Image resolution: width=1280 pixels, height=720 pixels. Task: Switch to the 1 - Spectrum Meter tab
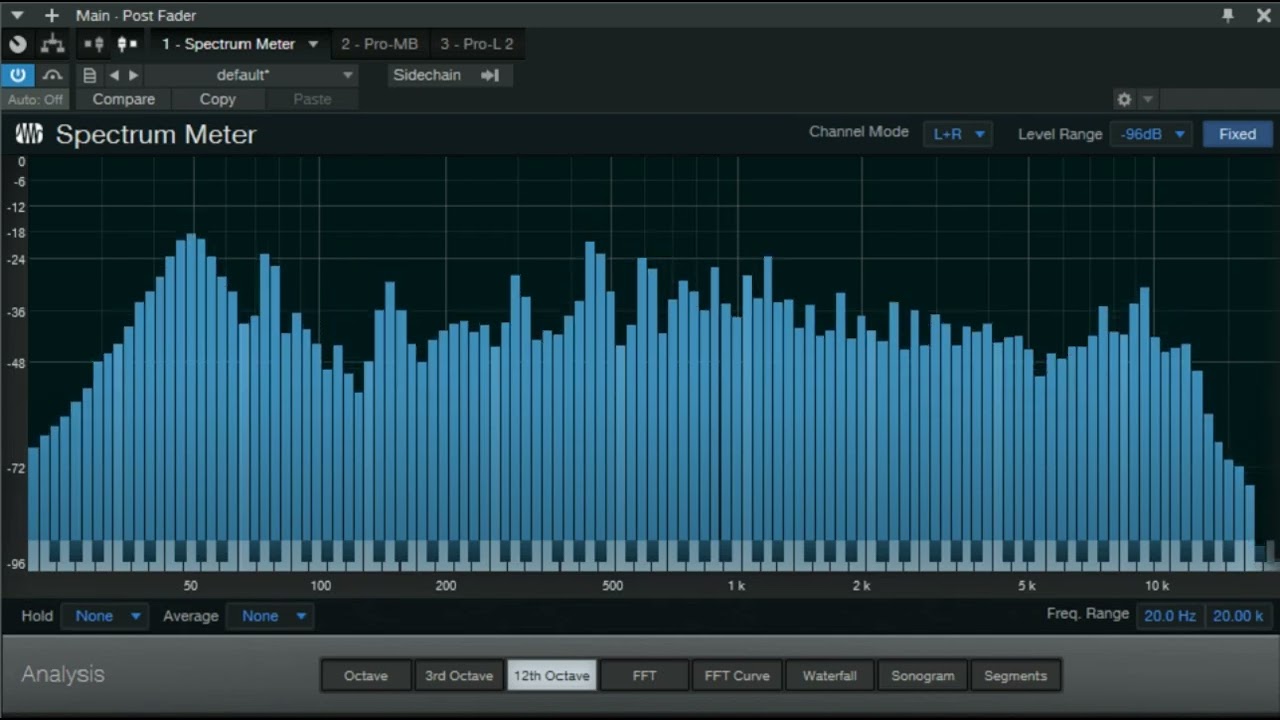(228, 44)
